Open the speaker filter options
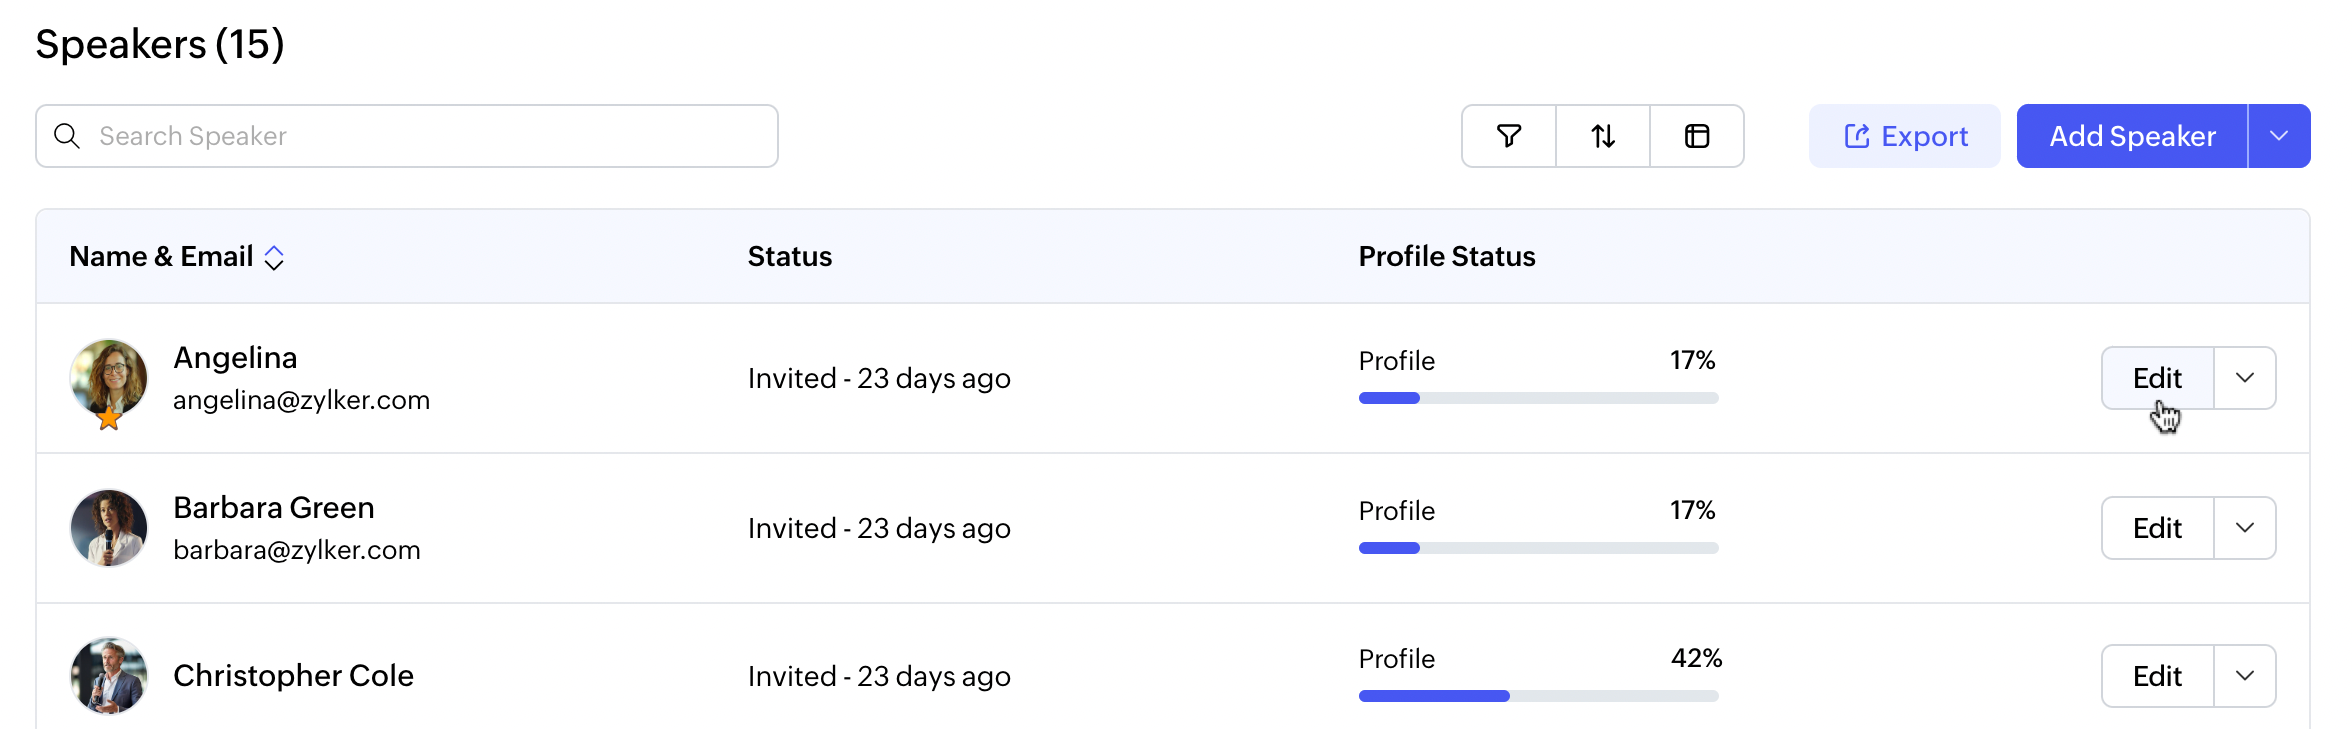The height and width of the screenshot is (729, 2352). click(x=1509, y=136)
